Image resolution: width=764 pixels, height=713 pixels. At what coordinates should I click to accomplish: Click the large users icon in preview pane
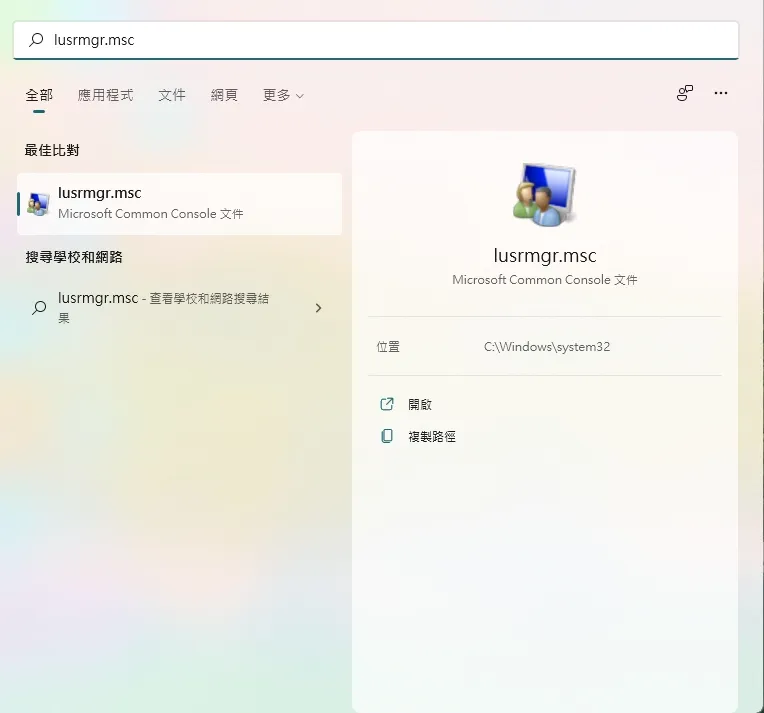[544, 195]
